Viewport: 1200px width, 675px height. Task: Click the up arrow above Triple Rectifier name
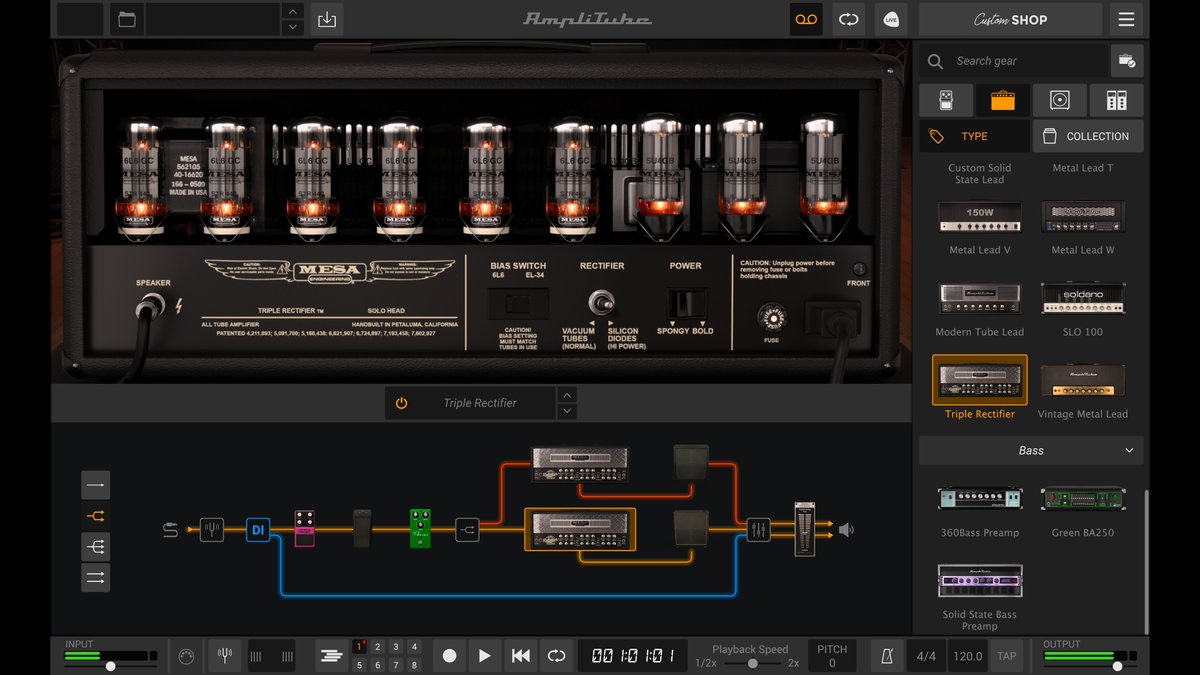(x=567, y=395)
